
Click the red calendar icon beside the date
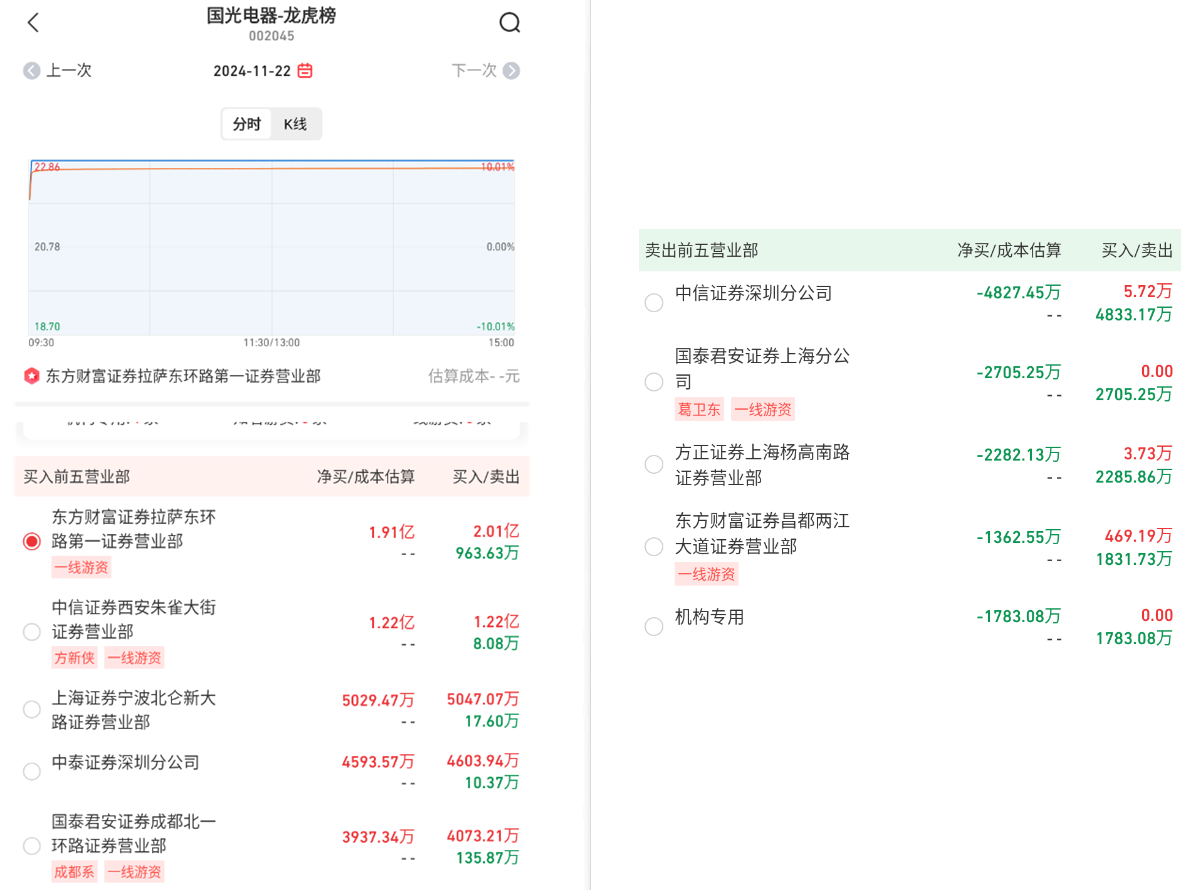tap(305, 71)
